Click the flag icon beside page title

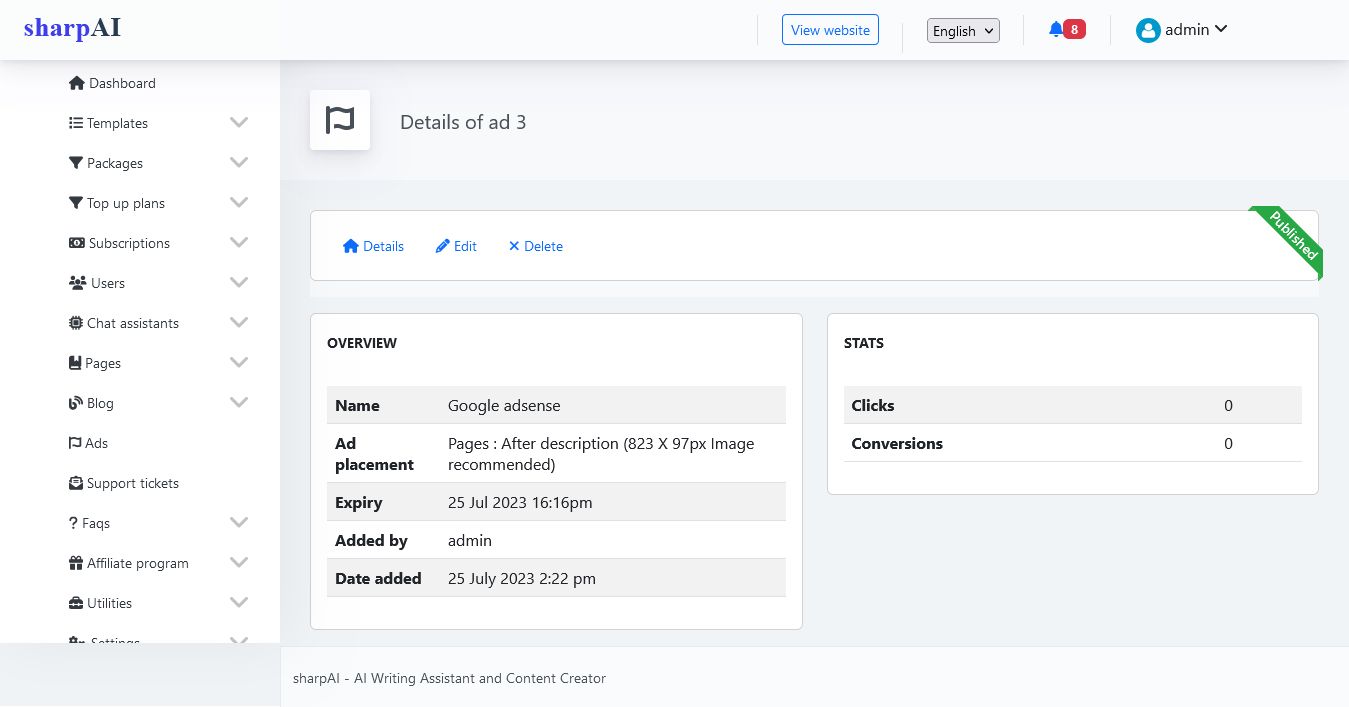coord(340,121)
